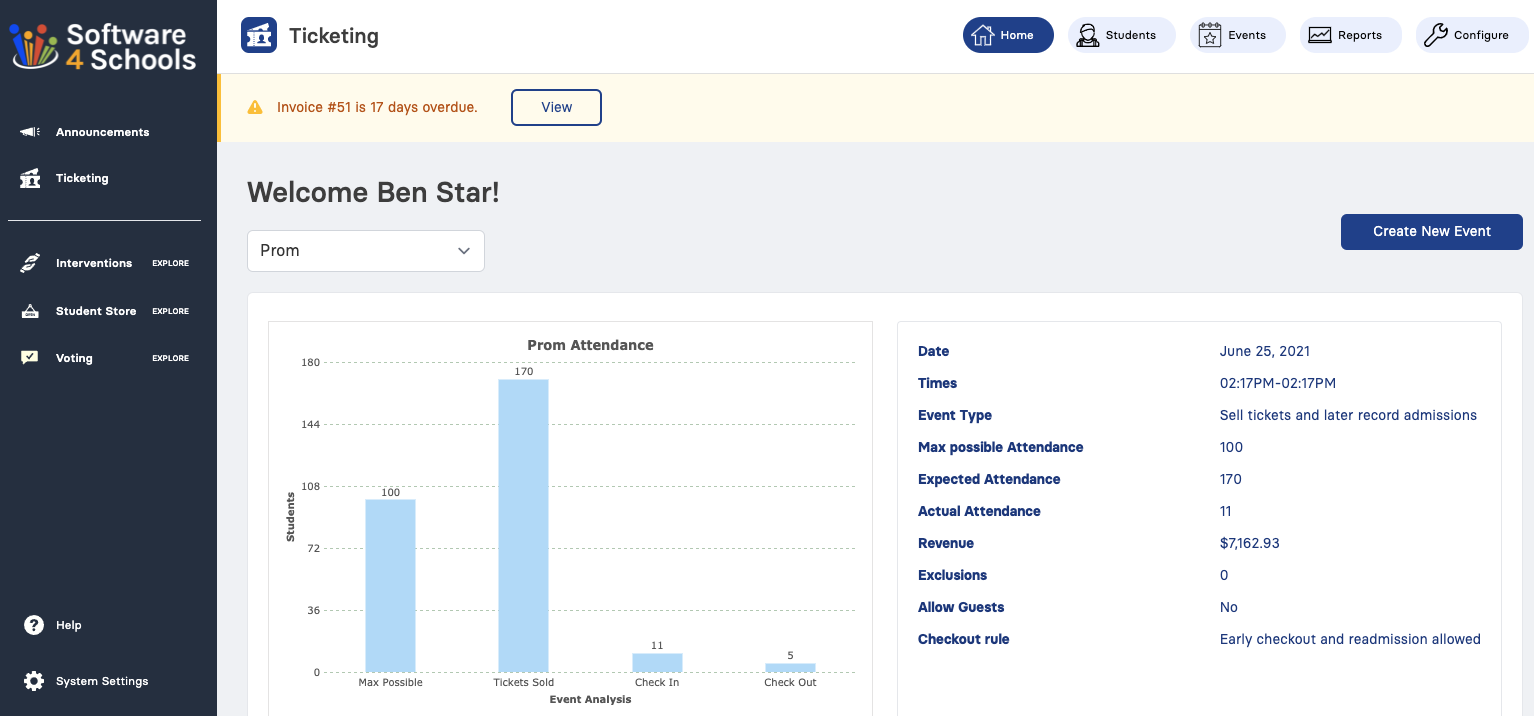Click the Create New Event button
This screenshot has height=716, width=1534.
[x=1431, y=231]
